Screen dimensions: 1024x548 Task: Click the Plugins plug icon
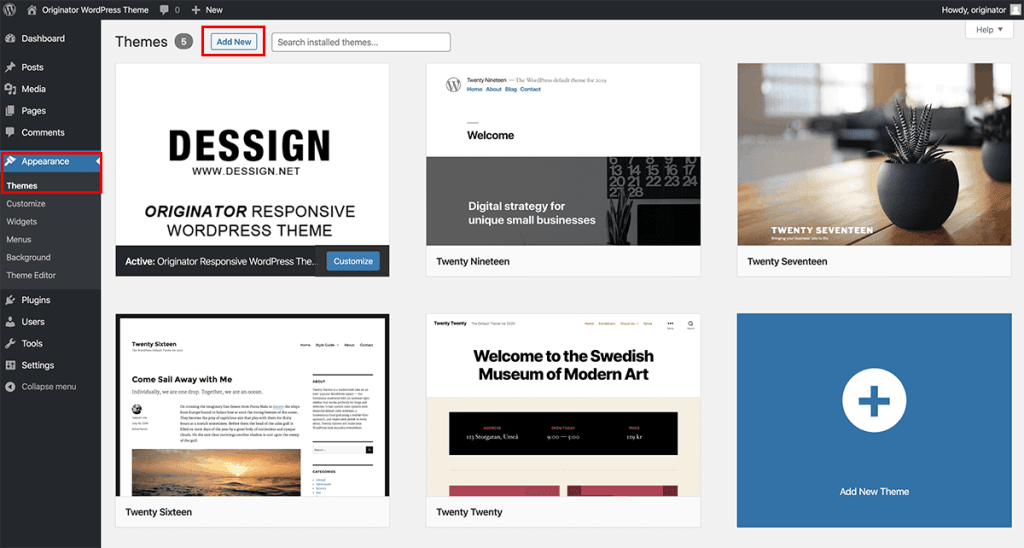[x=10, y=300]
